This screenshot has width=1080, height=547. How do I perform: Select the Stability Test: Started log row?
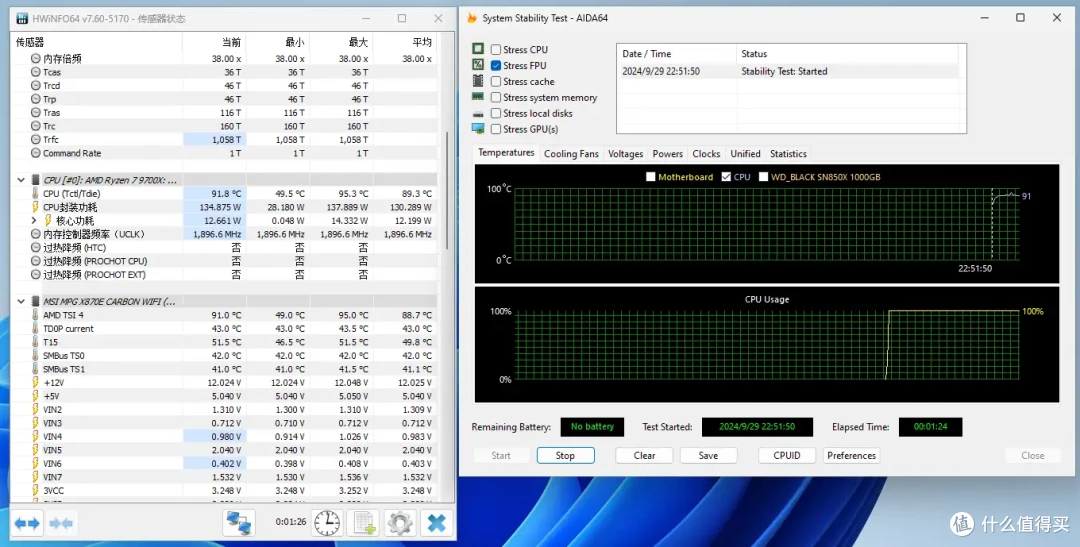pos(787,72)
